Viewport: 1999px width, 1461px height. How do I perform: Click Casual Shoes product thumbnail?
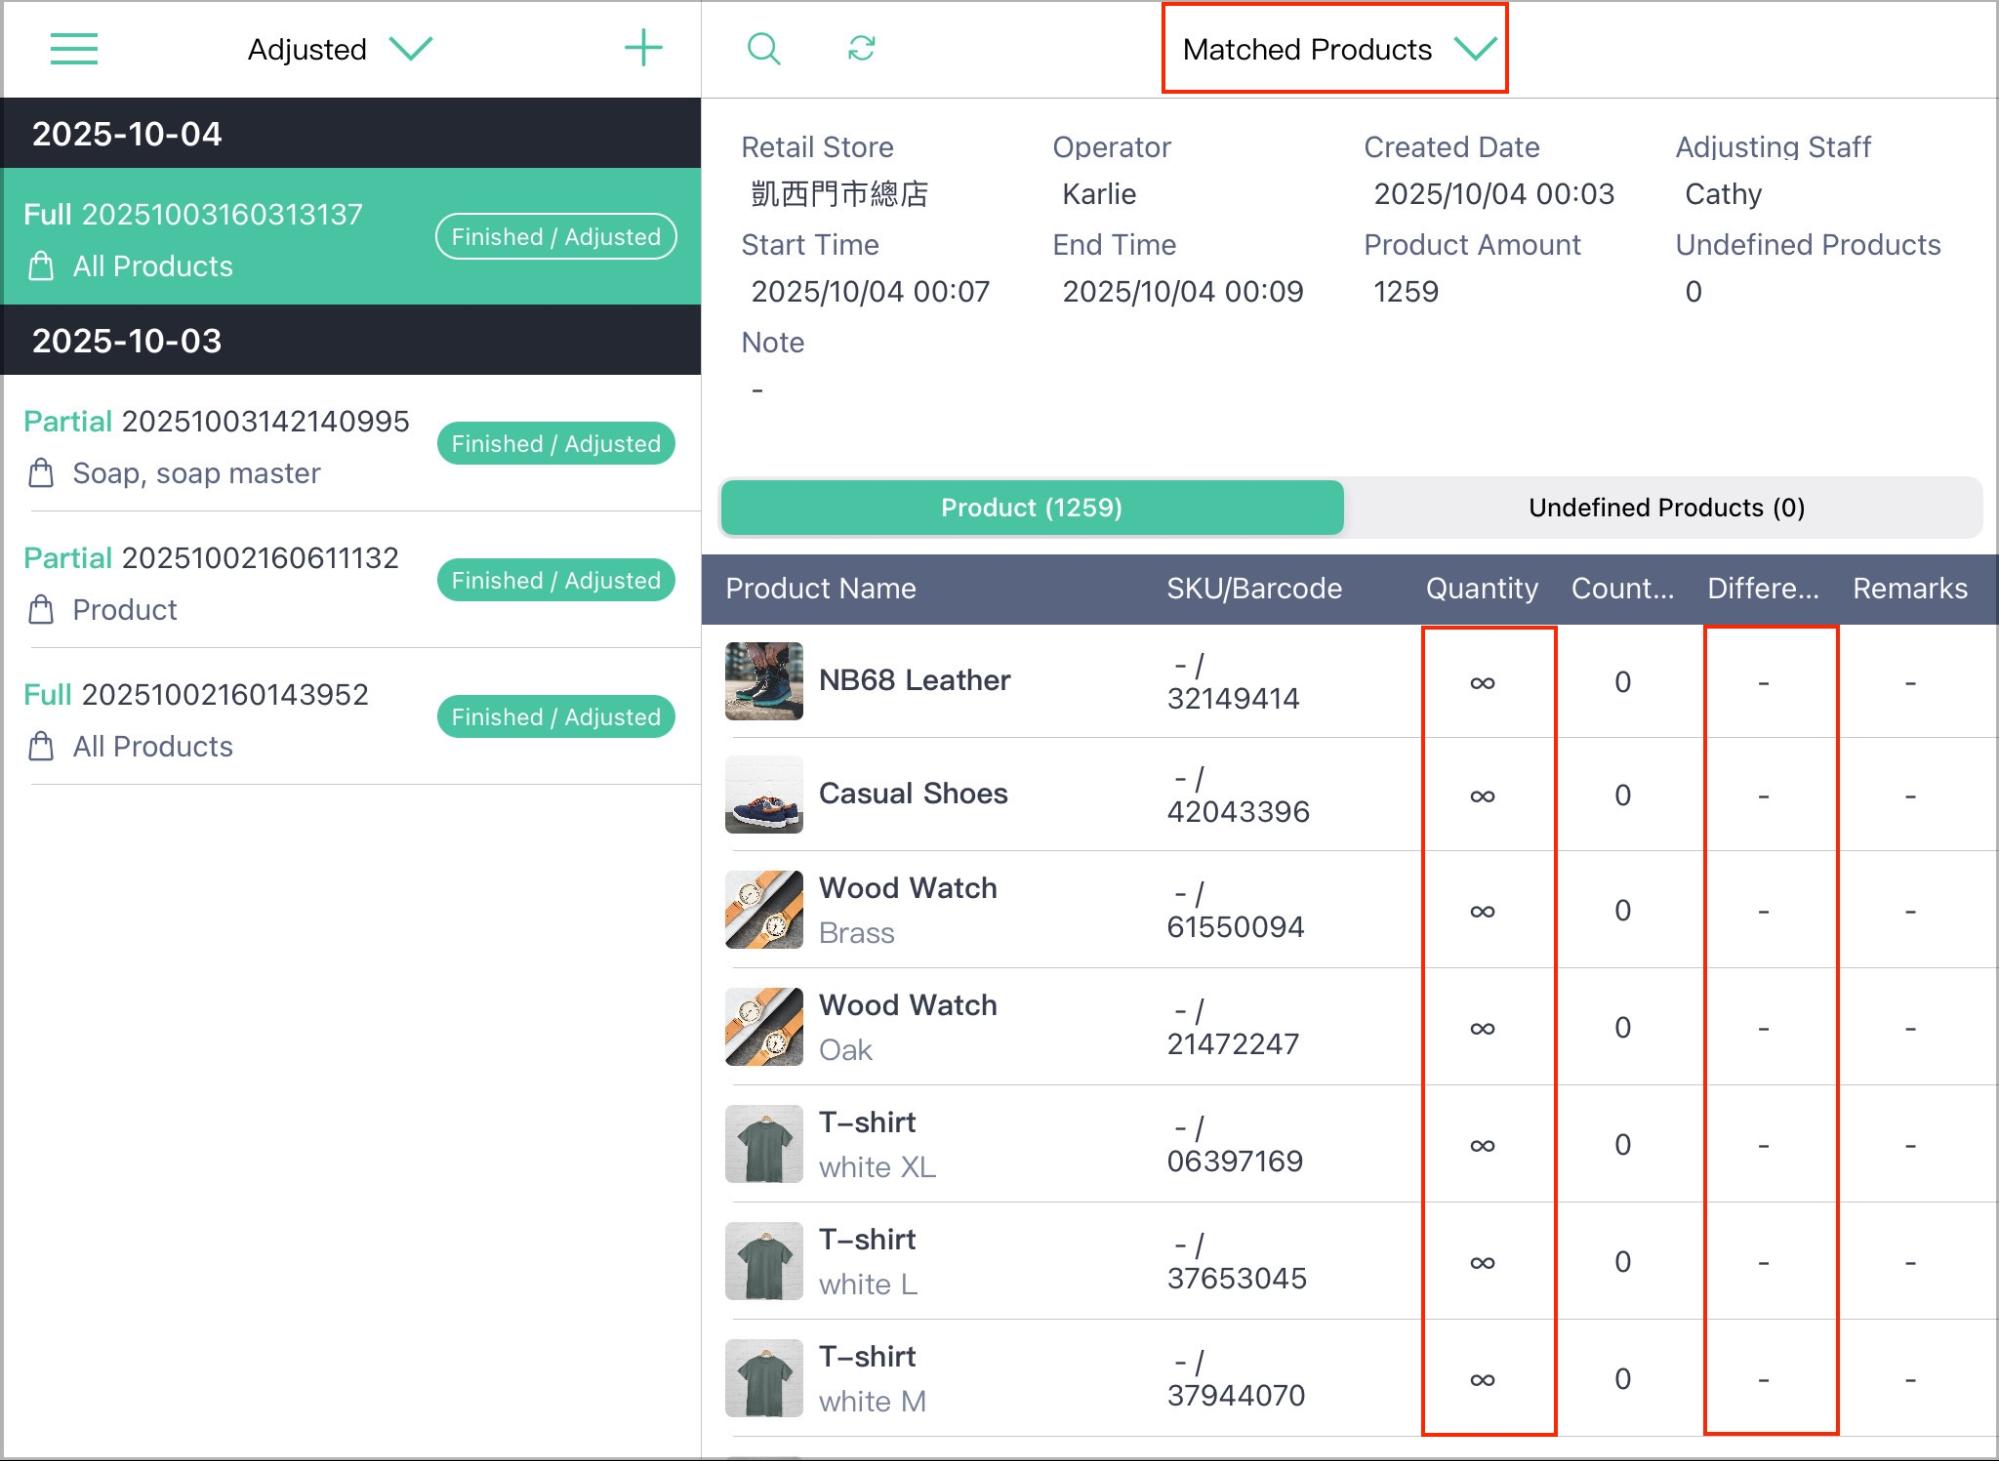(x=764, y=795)
